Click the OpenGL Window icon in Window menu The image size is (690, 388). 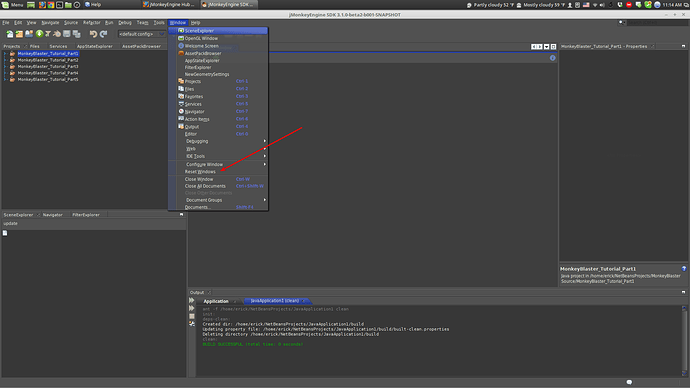[181, 38]
